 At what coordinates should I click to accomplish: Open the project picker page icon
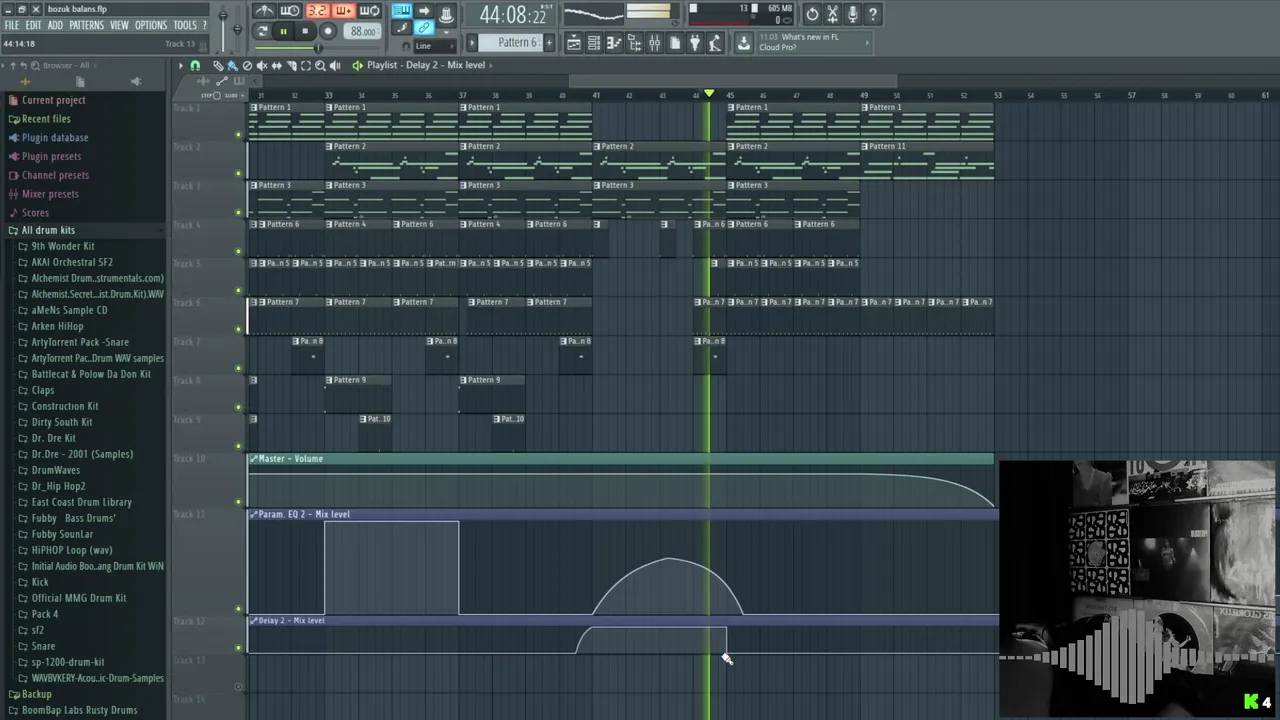tap(675, 43)
